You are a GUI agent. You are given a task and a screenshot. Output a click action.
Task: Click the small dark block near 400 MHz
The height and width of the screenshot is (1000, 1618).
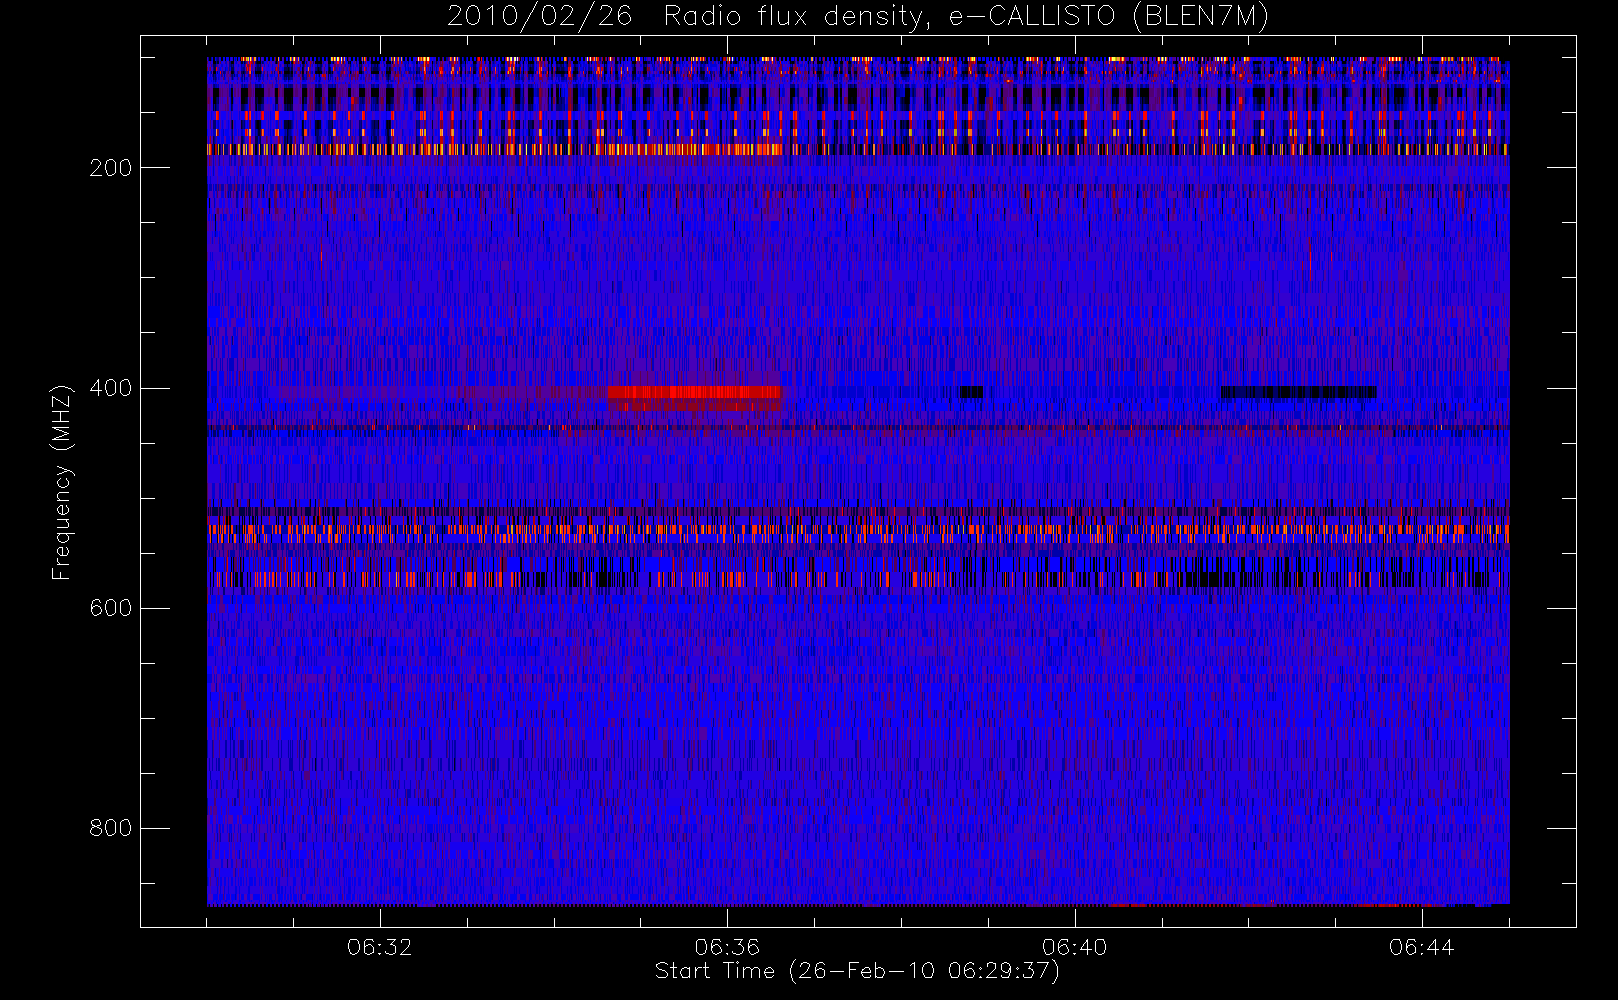971,392
